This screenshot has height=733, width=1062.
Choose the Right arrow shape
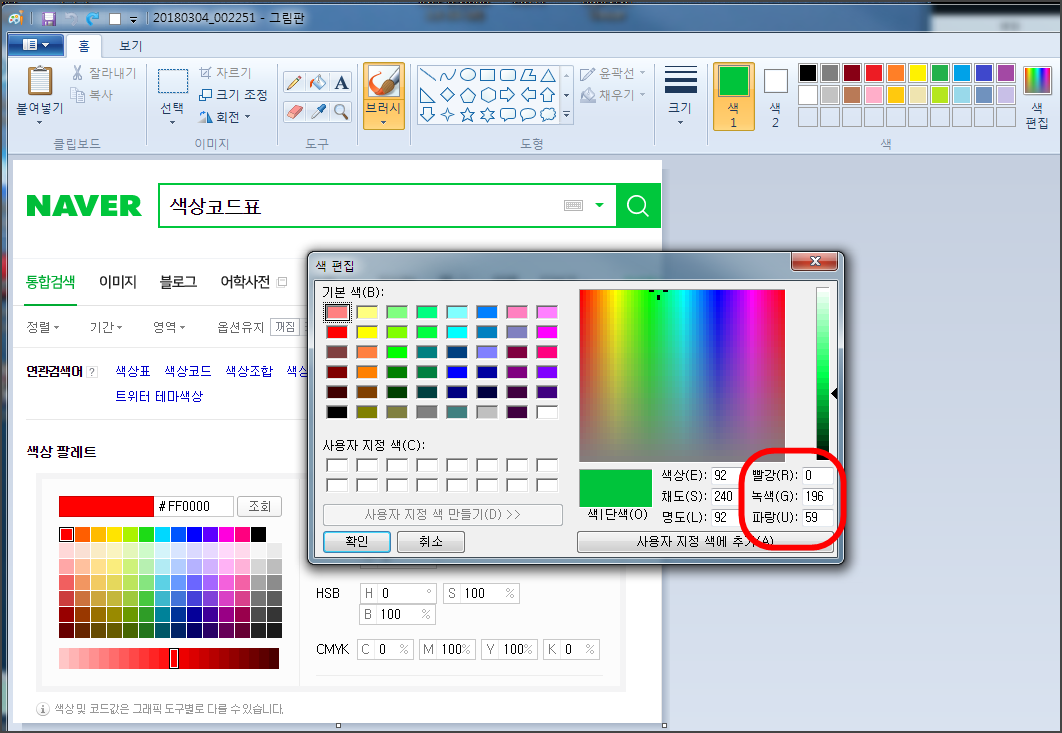(x=507, y=94)
